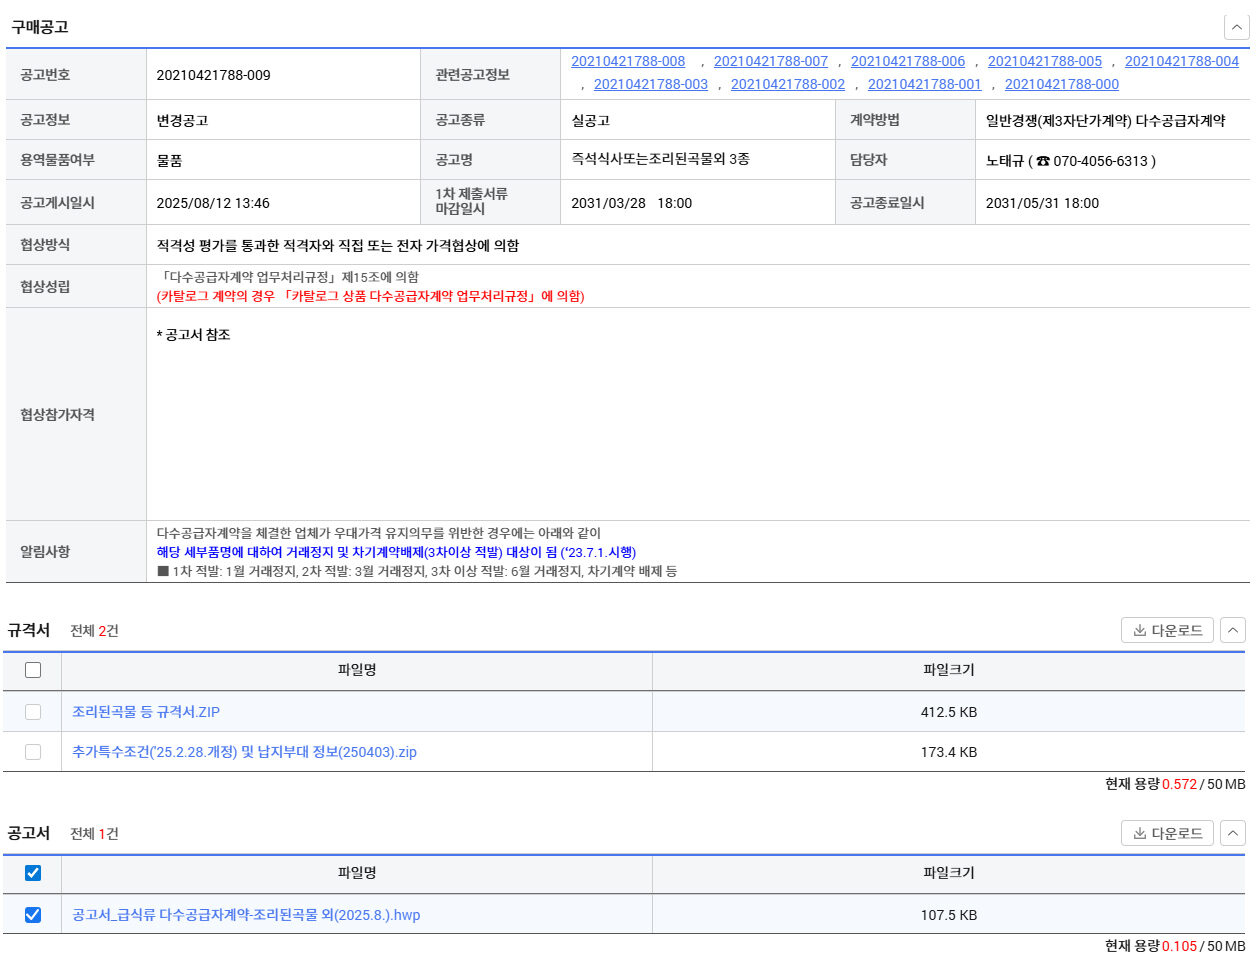
Task: Click the 파일크기 column header in 규격서
Action: [x=948, y=670]
